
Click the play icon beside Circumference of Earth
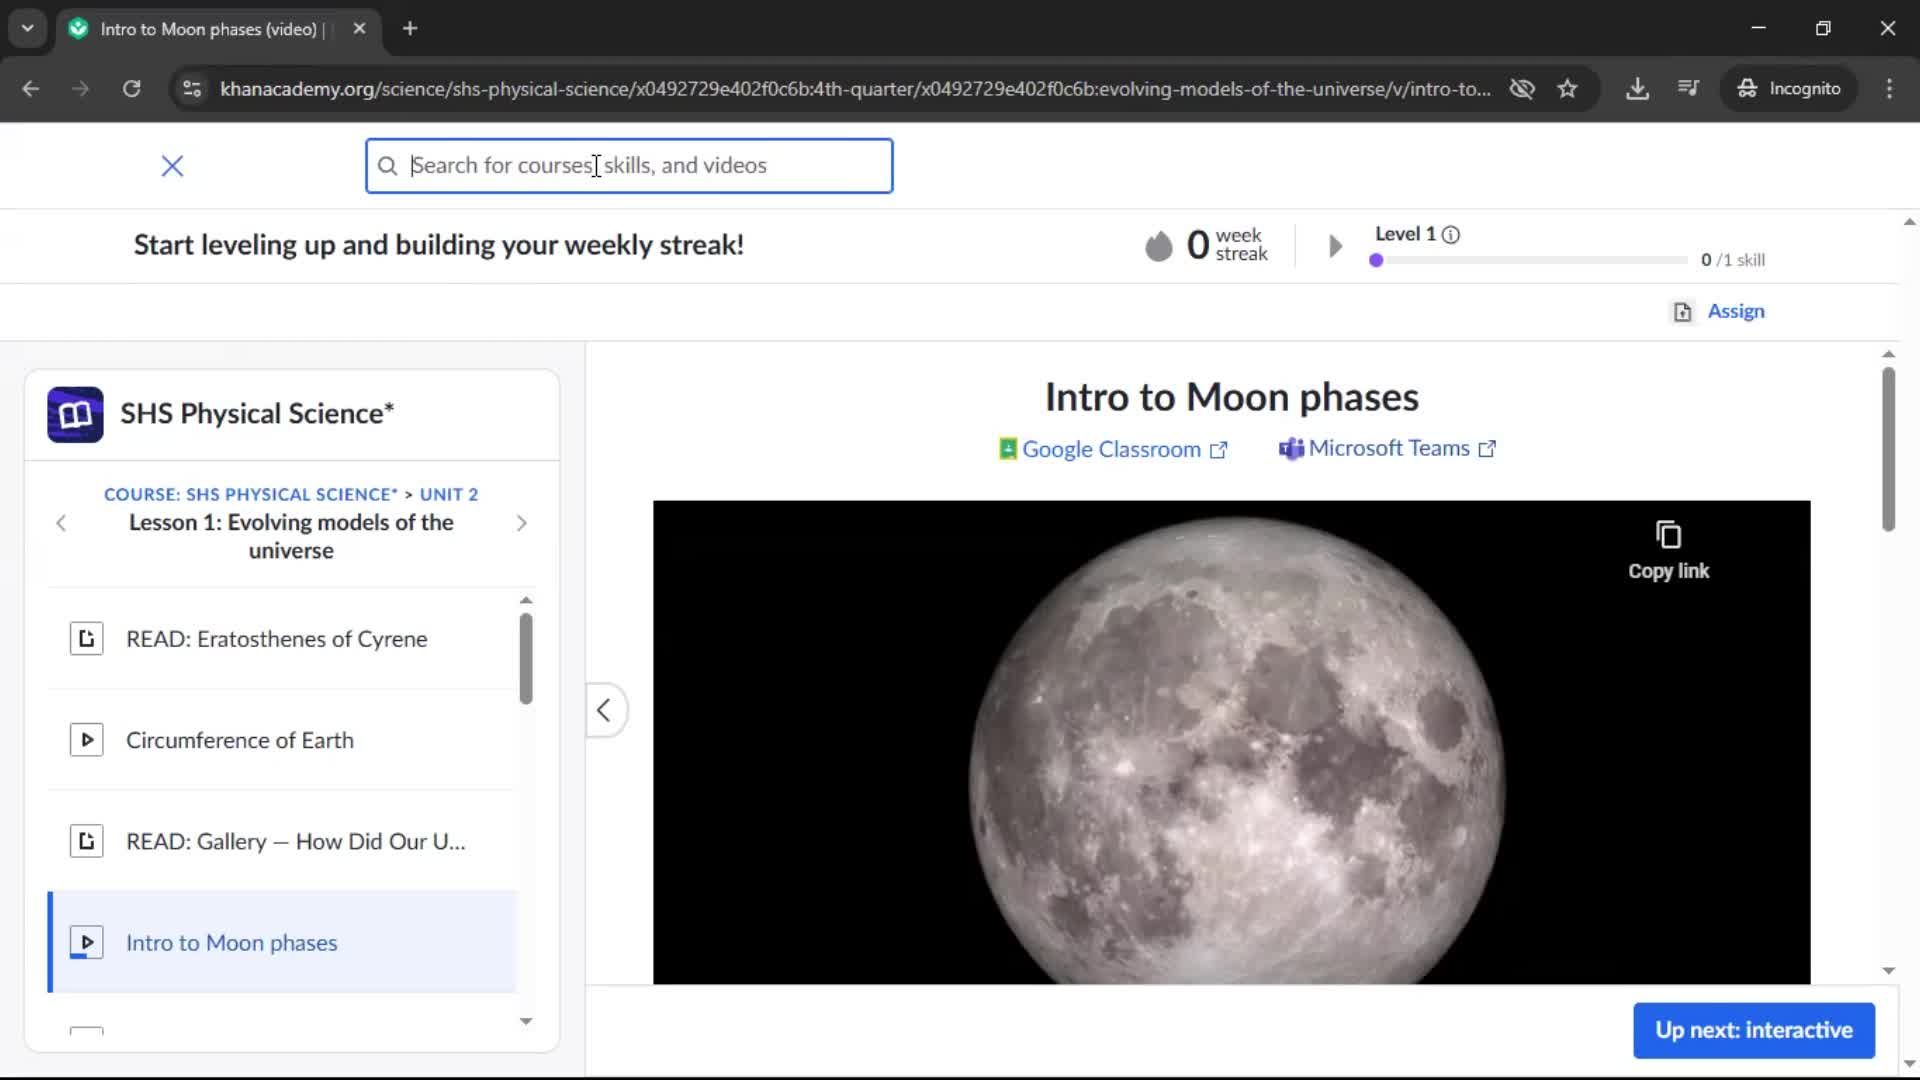click(x=86, y=740)
